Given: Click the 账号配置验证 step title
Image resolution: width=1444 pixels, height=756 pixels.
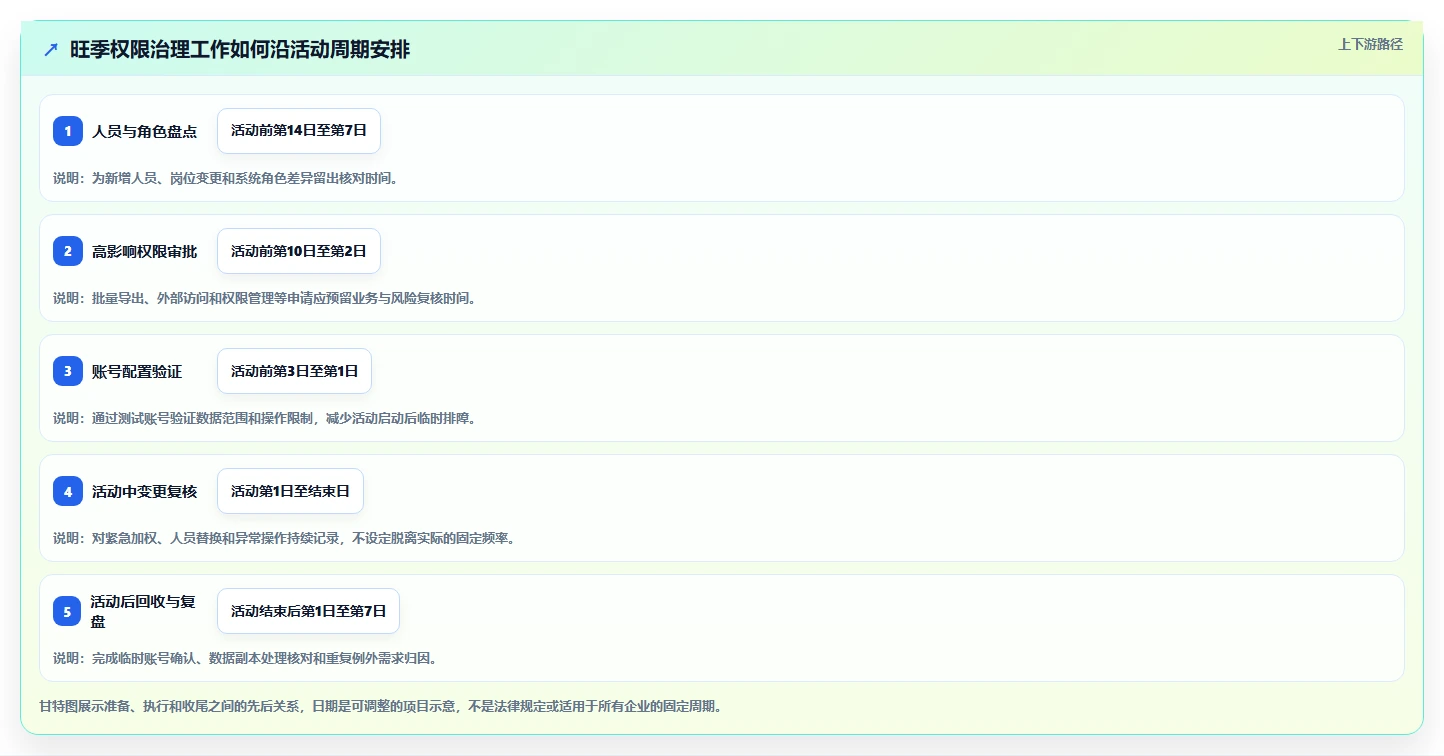Looking at the screenshot, I should click(137, 371).
